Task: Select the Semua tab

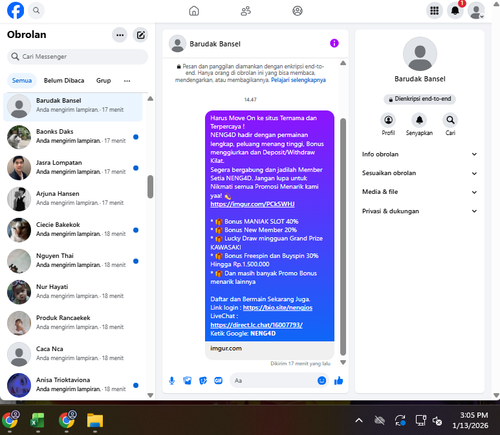Action: pos(22,81)
